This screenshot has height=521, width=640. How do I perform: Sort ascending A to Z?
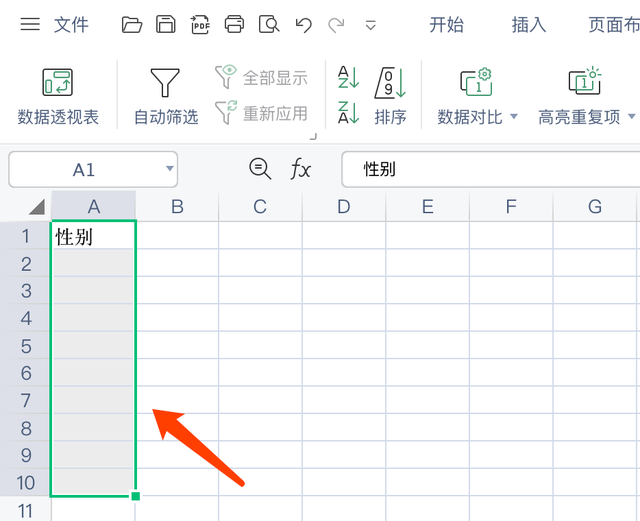point(348,77)
